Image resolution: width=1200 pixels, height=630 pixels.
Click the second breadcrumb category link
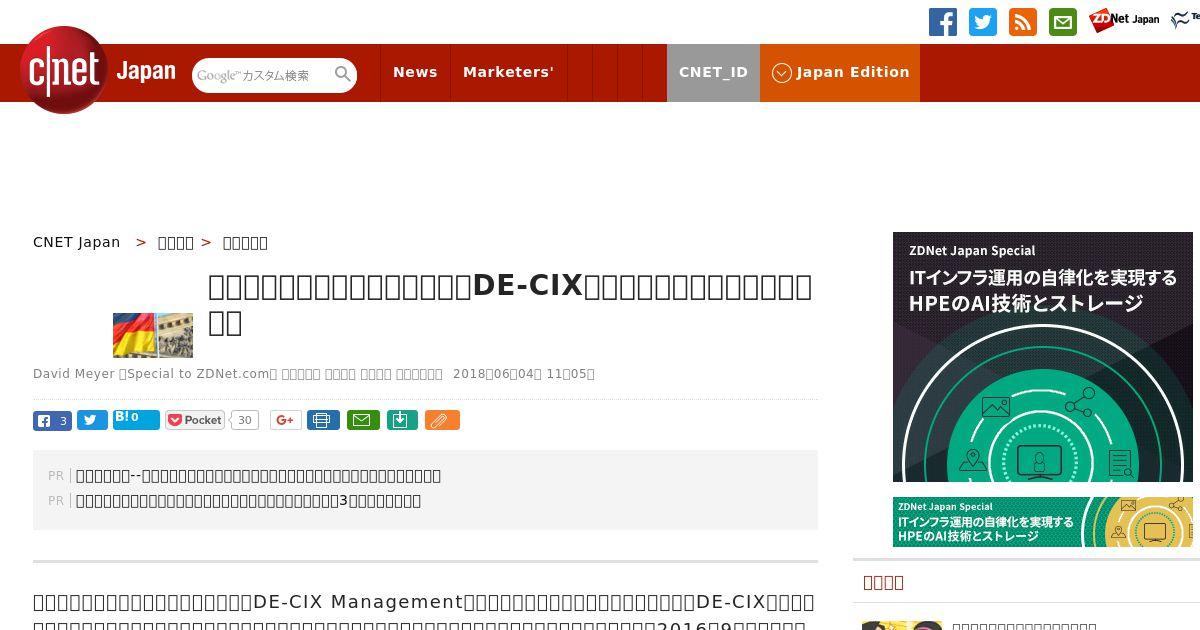[176, 242]
